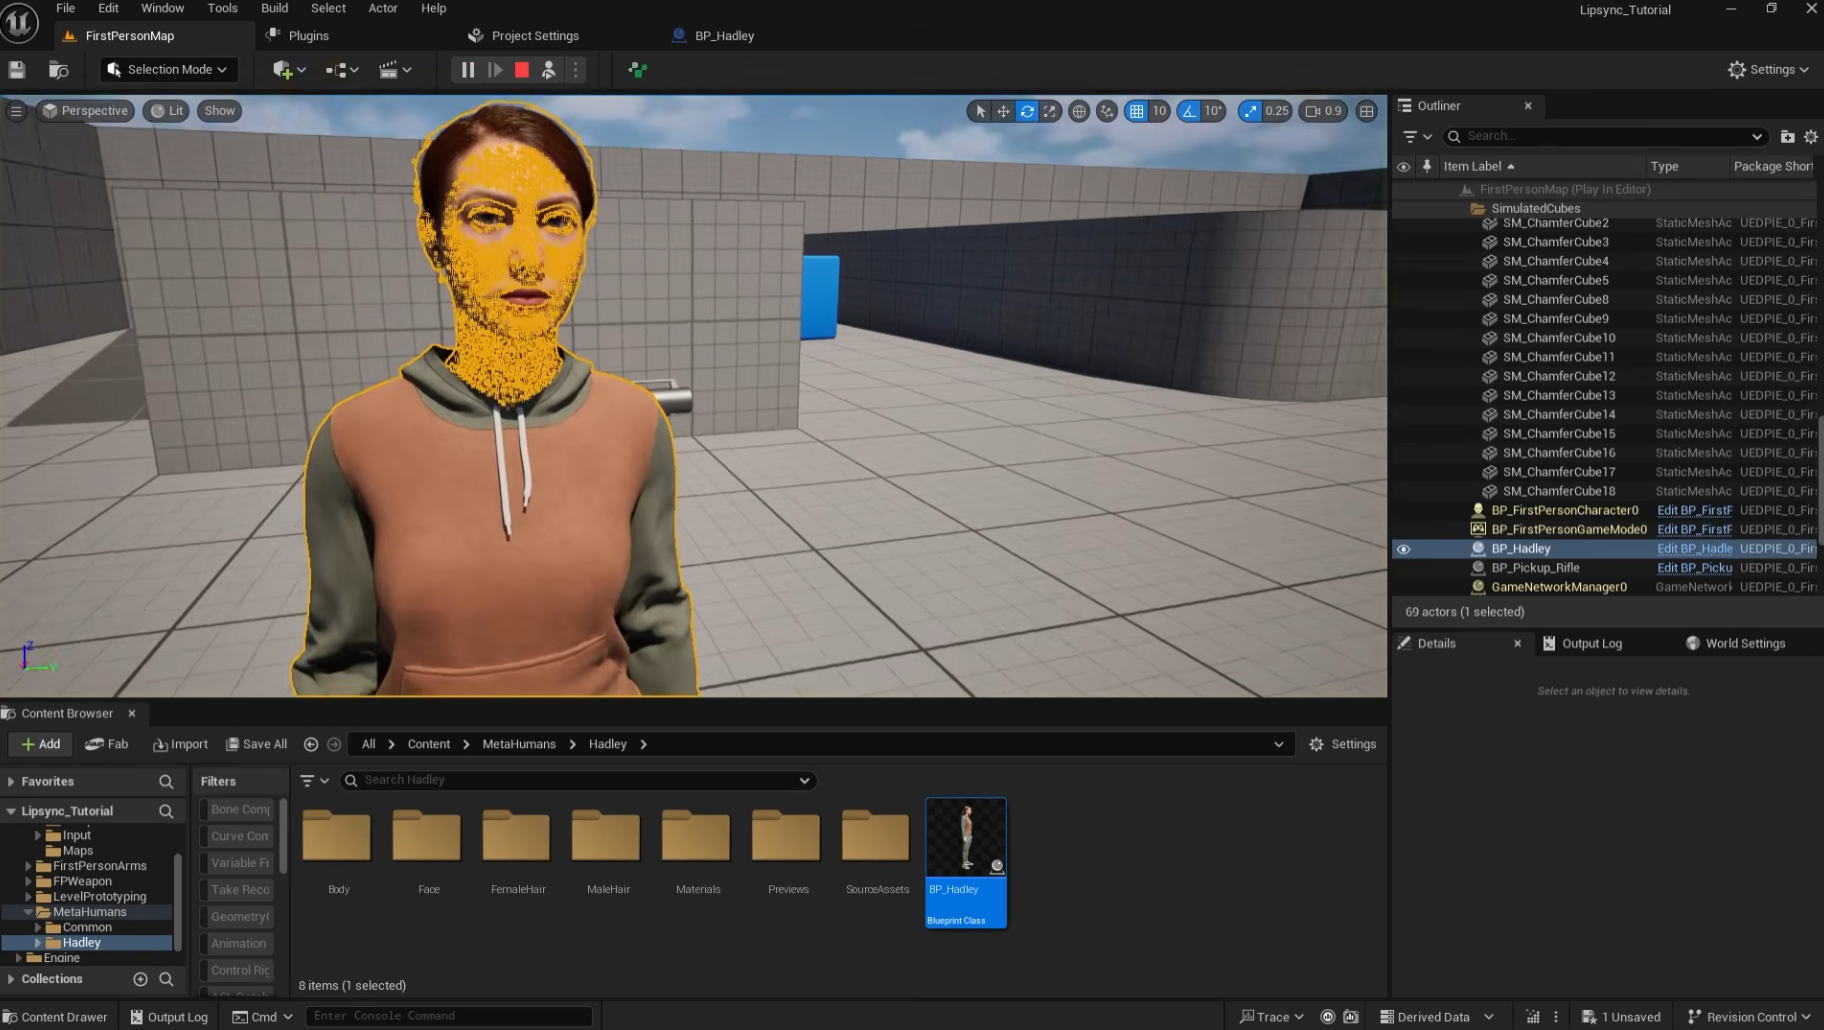The image size is (1824, 1030).
Task: Switch to the World Settings tab
Action: [1744, 644]
